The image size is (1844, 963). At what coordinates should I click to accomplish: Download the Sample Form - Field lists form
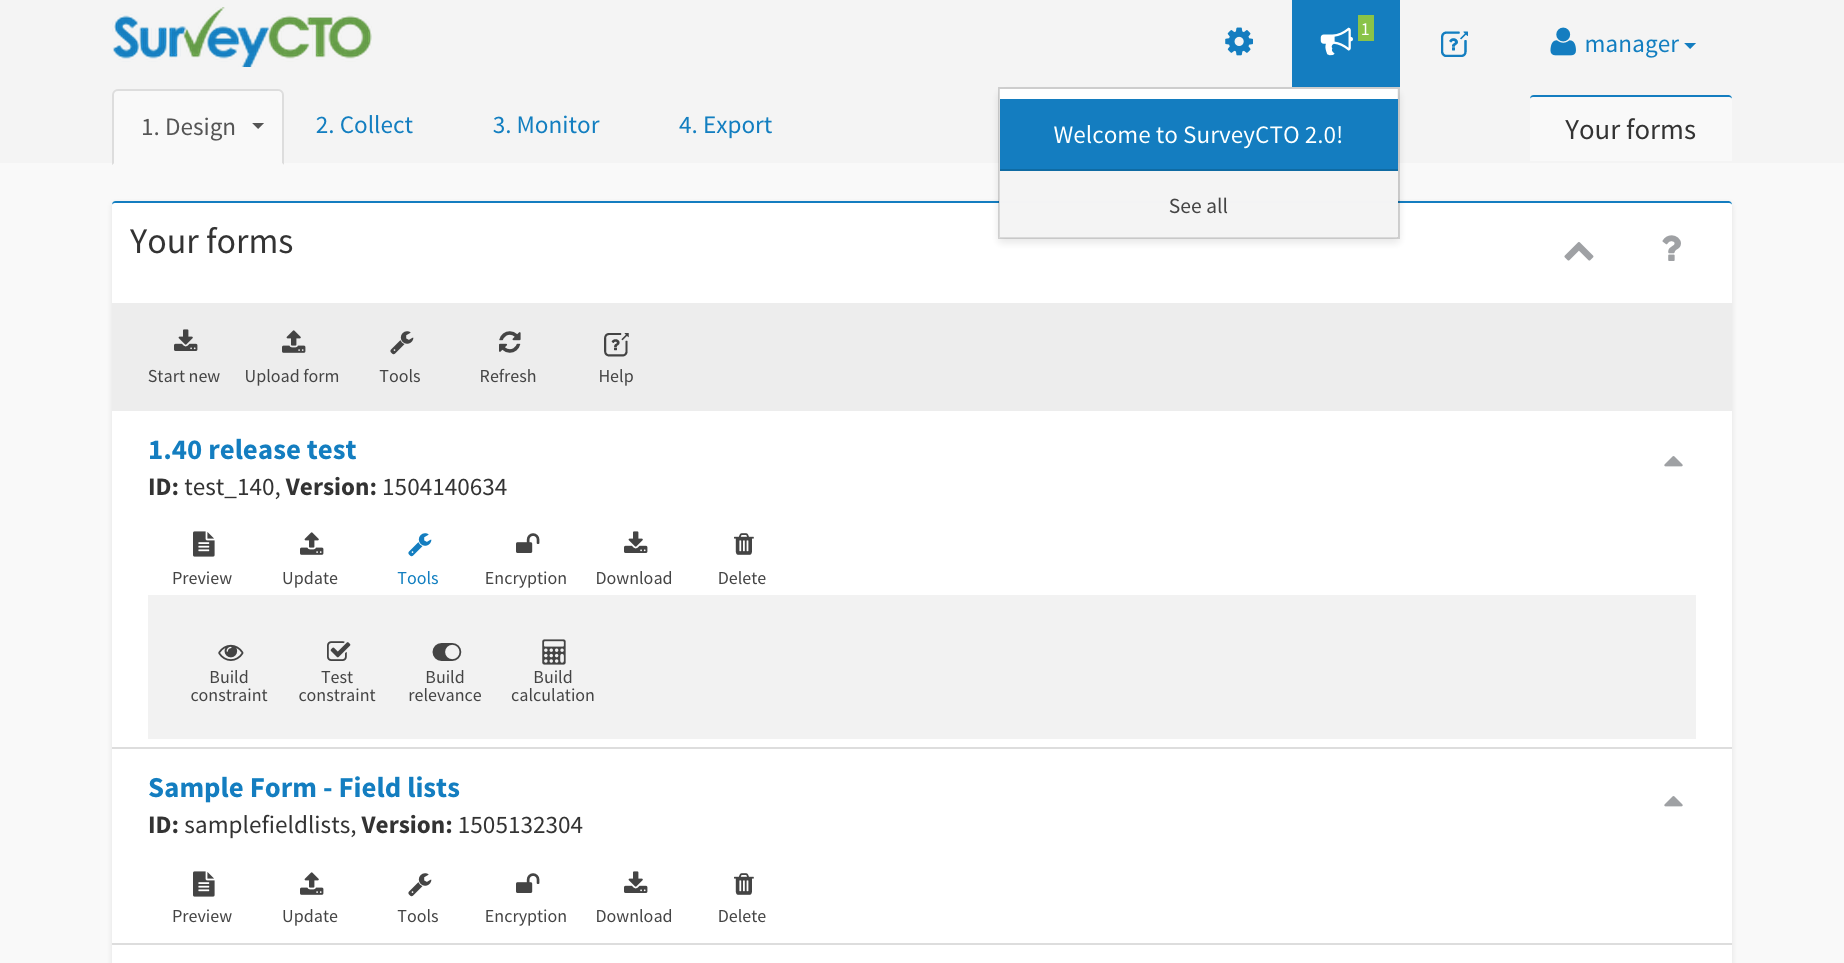(633, 895)
